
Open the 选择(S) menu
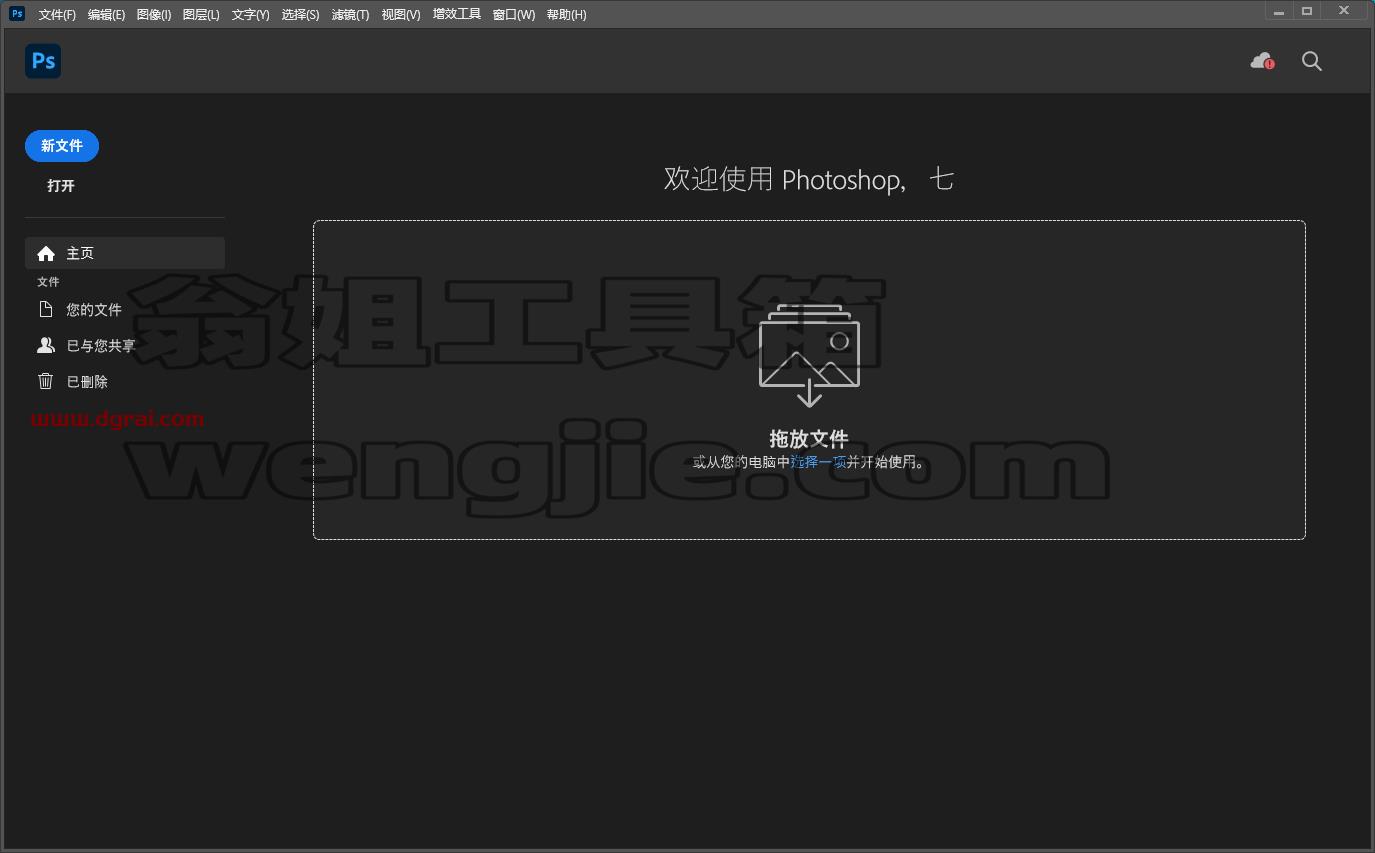(x=300, y=14)
